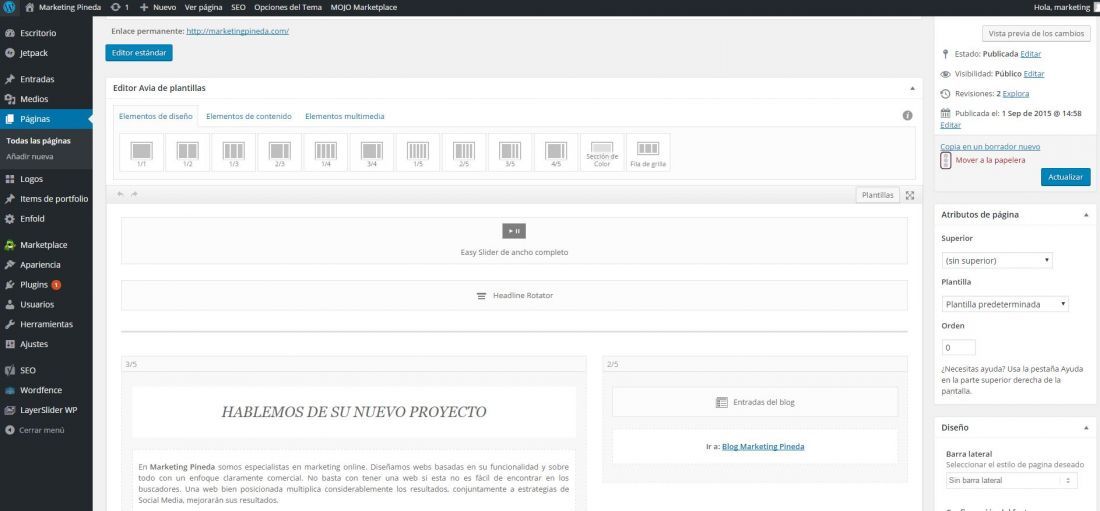Open the Nuevo menu in admin bar
The width and height of the screenshot is (1100, 511).
point(158,7)
